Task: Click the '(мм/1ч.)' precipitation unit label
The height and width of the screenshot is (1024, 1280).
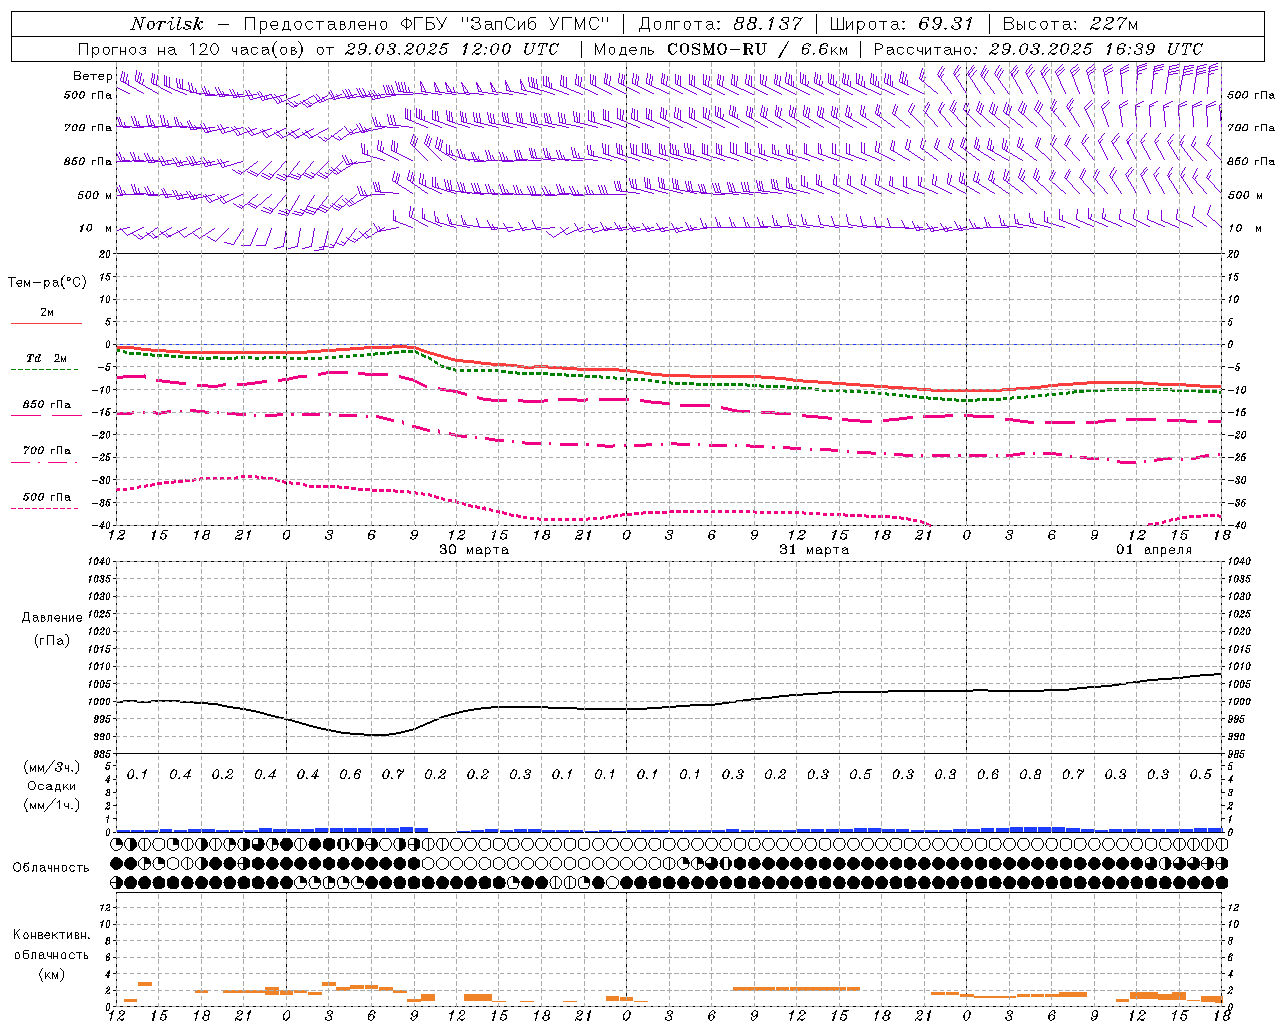Action: click(52, 805)
